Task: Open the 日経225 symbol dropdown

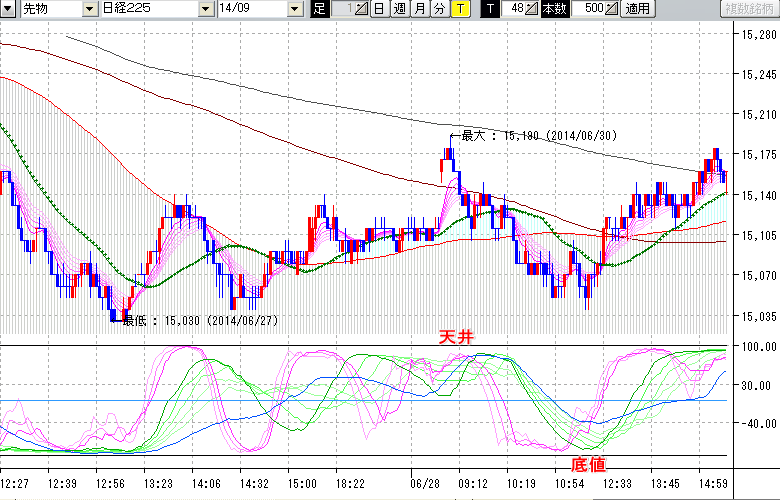Action: [x=205, y=9]
